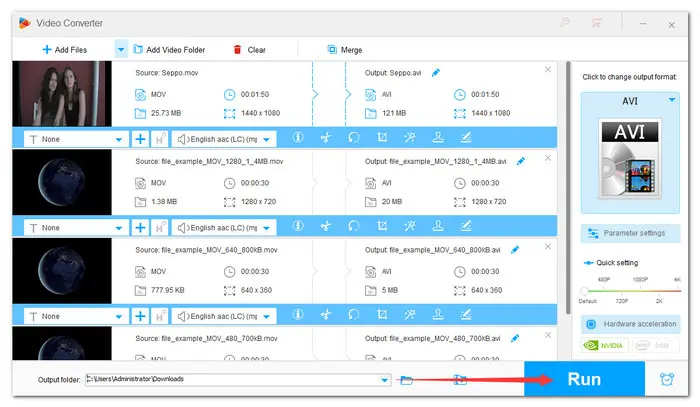Open trim scissors for file_example_MOV_640 row
Image resolution: width=700 pixels, height=407 pixels.
pyautogui.click(x=326, y=314)
